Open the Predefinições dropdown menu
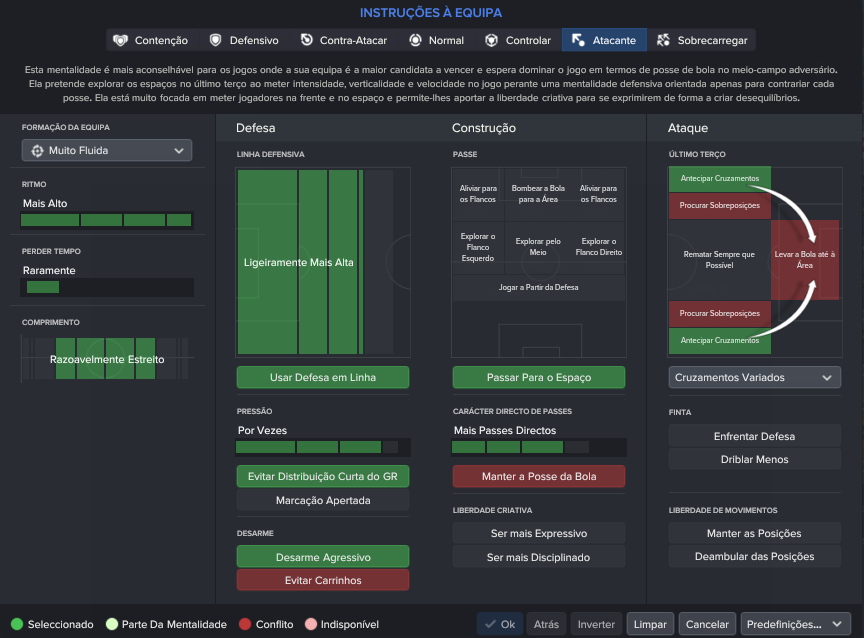The height and width of the screenshot is (638, 864). (x=795, y=624)
